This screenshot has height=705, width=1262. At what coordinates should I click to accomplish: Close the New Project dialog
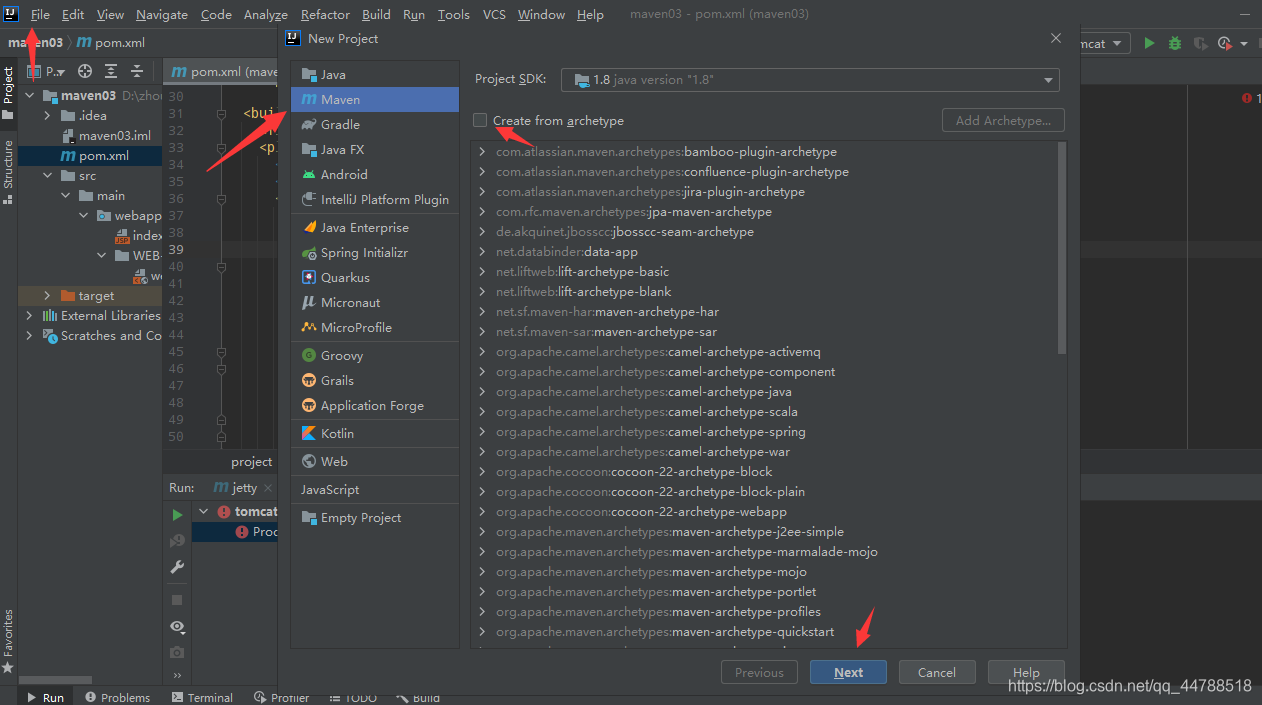point(1055,38)
